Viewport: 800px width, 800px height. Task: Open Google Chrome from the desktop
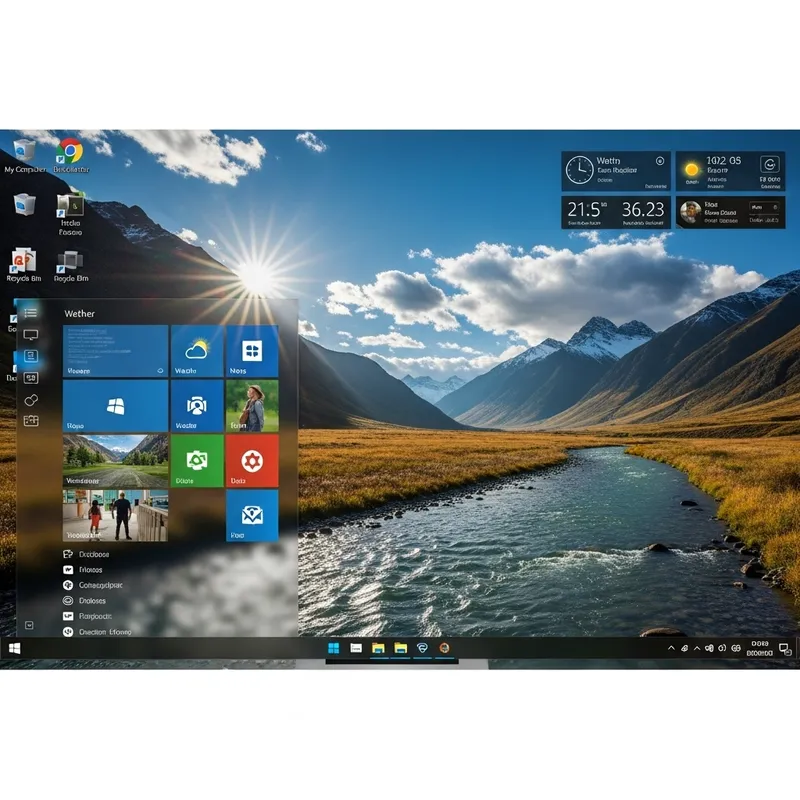(69, 150)
